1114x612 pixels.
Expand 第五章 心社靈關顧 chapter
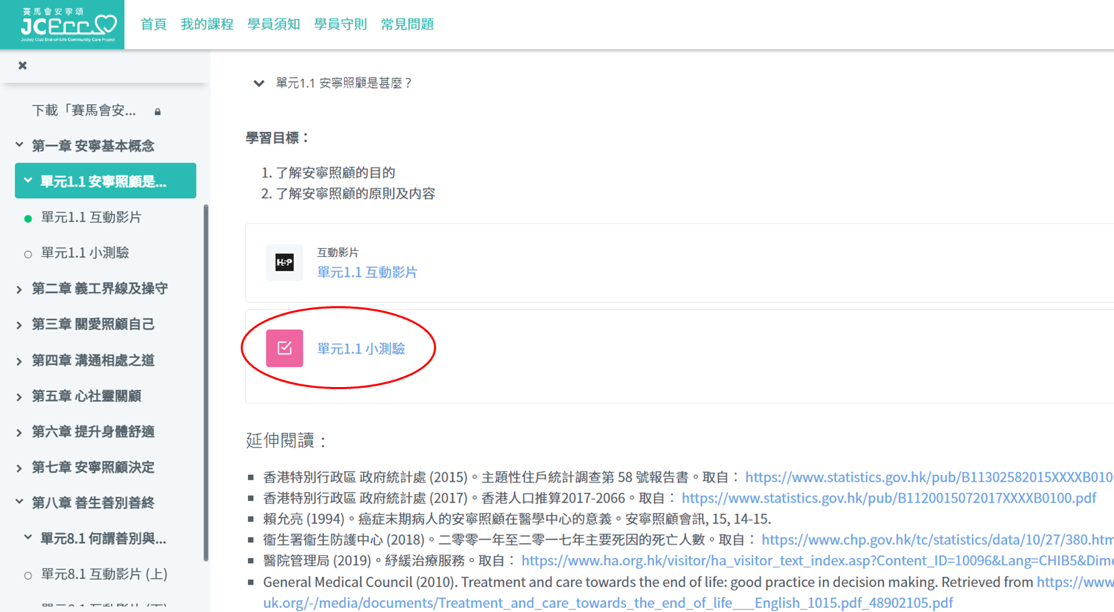coord(19,396)
